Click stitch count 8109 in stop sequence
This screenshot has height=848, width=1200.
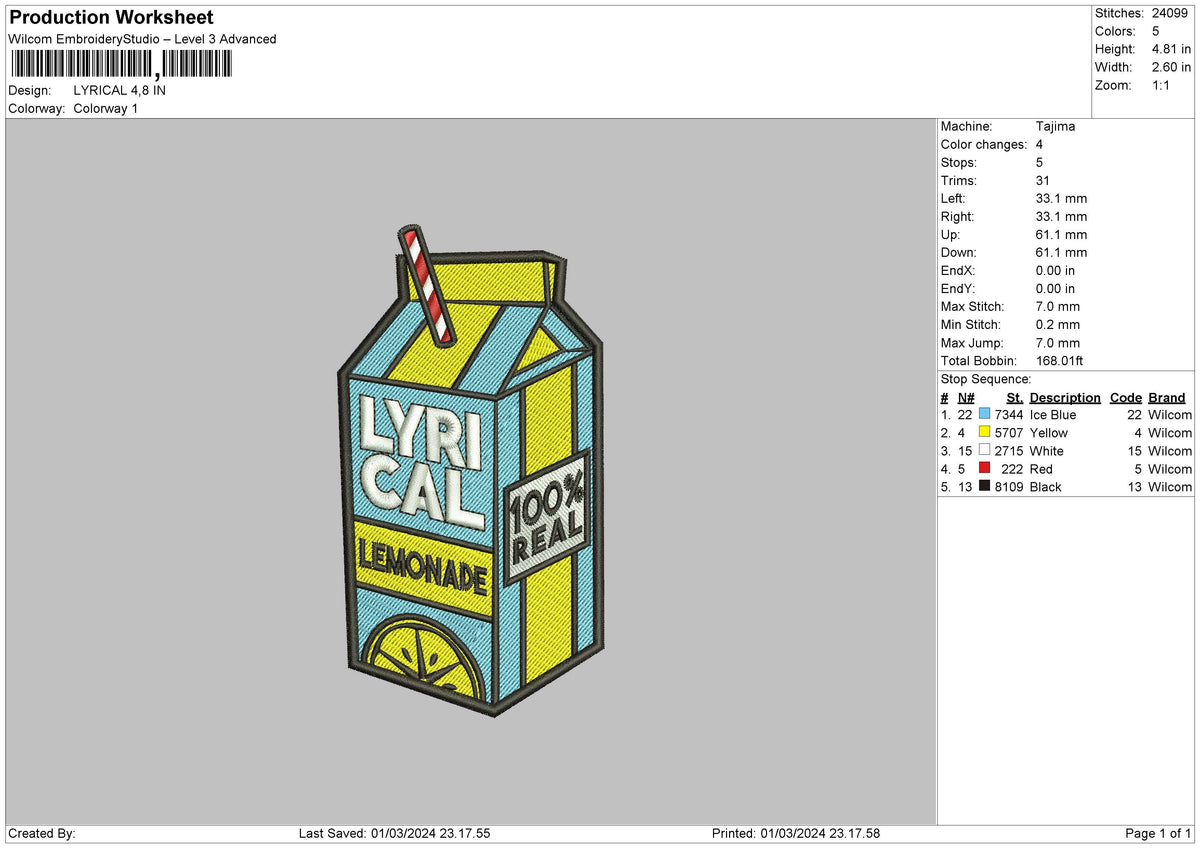coord(1008,486)
